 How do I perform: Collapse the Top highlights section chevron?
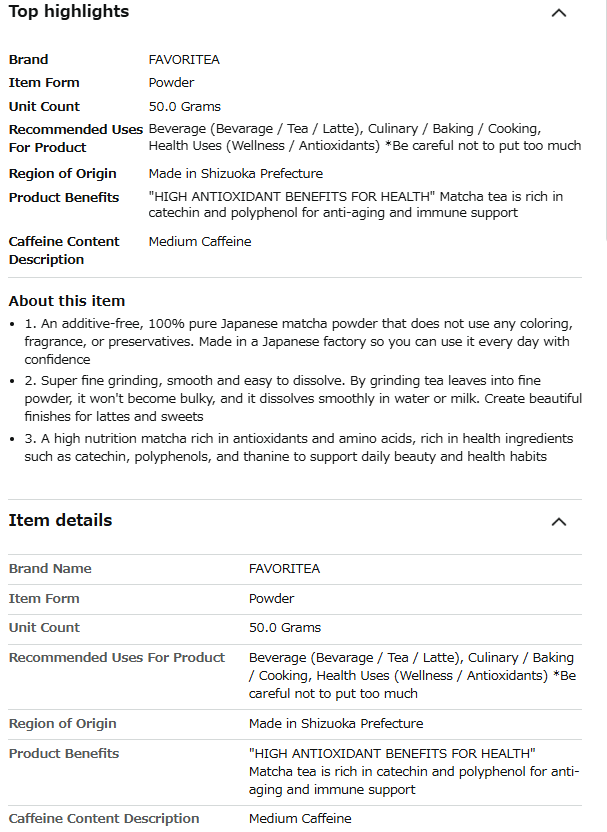559,13
